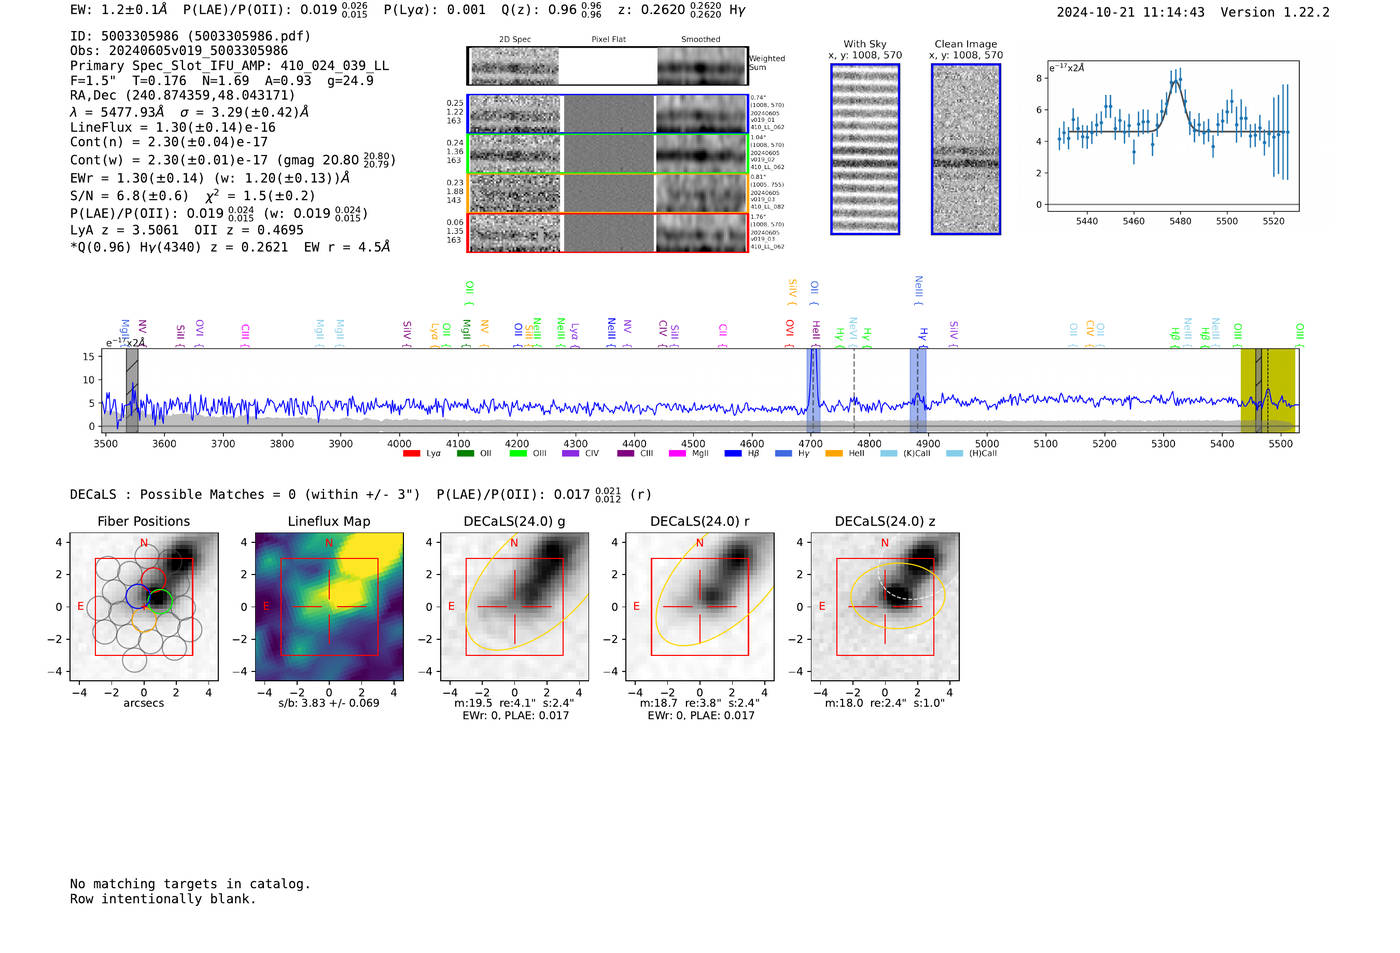Screen dimensions: 1400x953
Task: Click the gray hatched band near 3550Å
Action: [132, 390]
